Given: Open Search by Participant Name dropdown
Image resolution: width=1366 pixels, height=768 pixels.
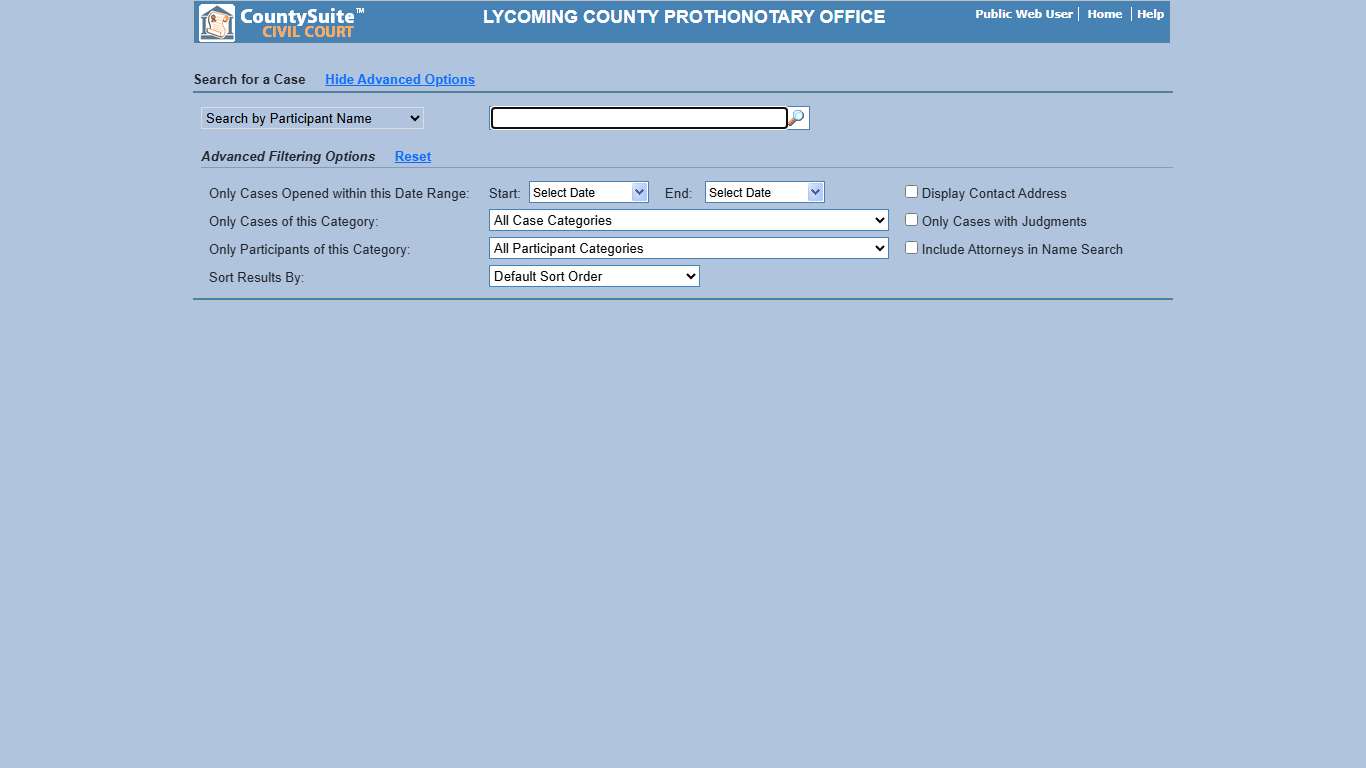Looking at the screenshot, I should click(x=312, y=118).
